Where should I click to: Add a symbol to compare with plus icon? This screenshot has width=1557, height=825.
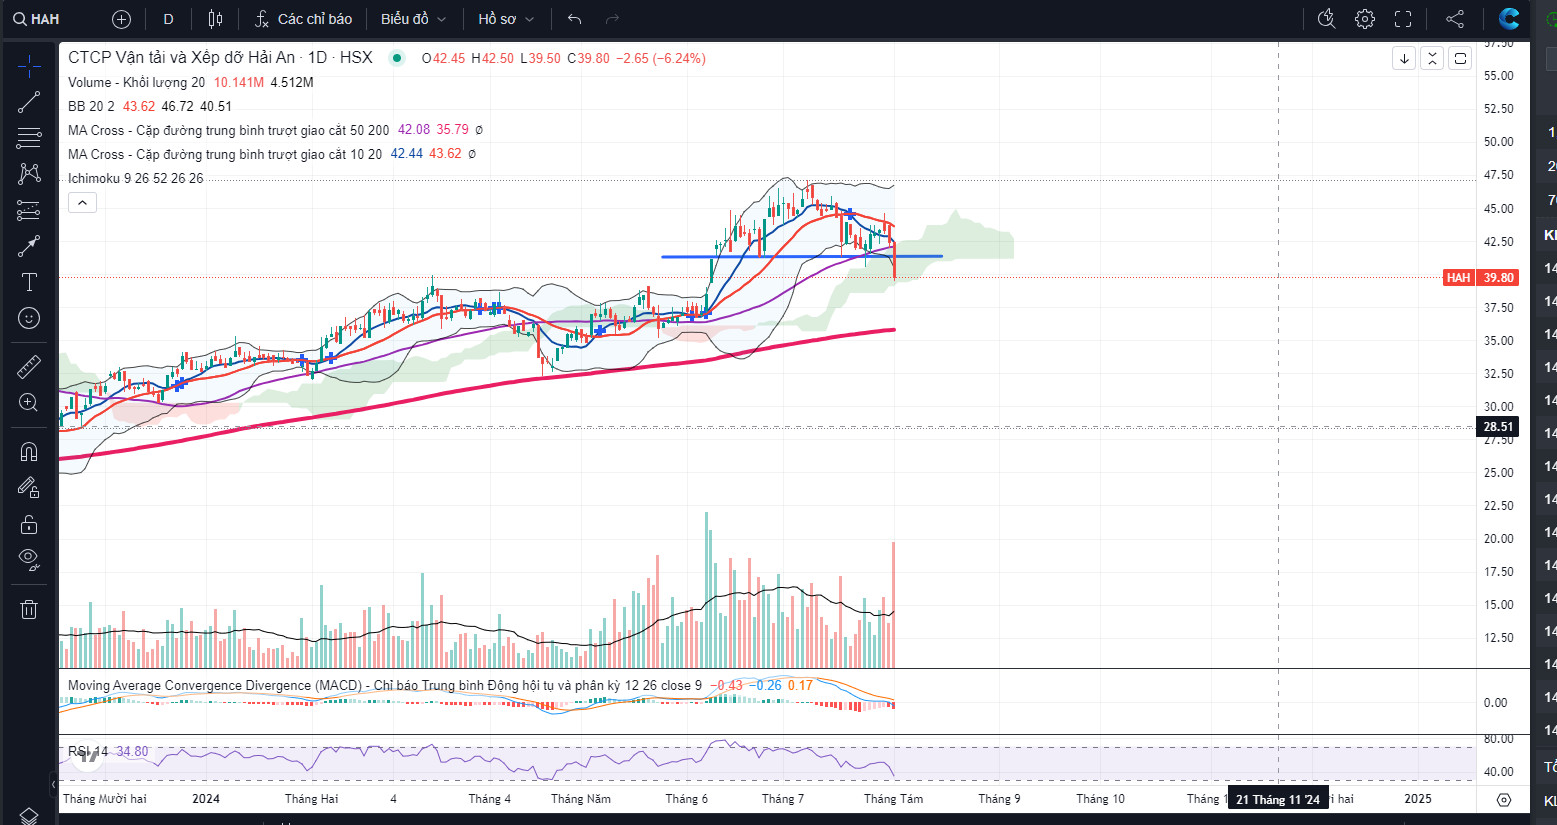pyautogui.click(x=121, y=19)
